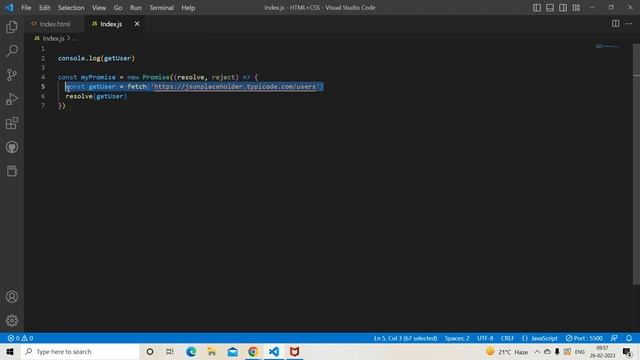Viewport: 640px width, 360px height.
Task: Show hidden system tray icons
Action: coord(537,352)
